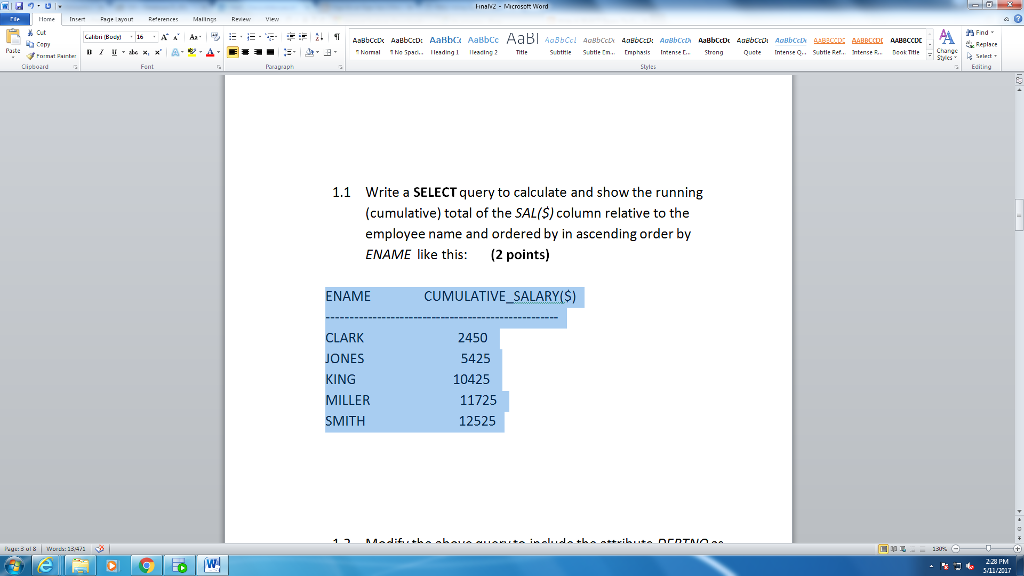Screen dimensions: 1024x576
Task: Click the Copy icon in Clipboard group
Action: [32, 44]
